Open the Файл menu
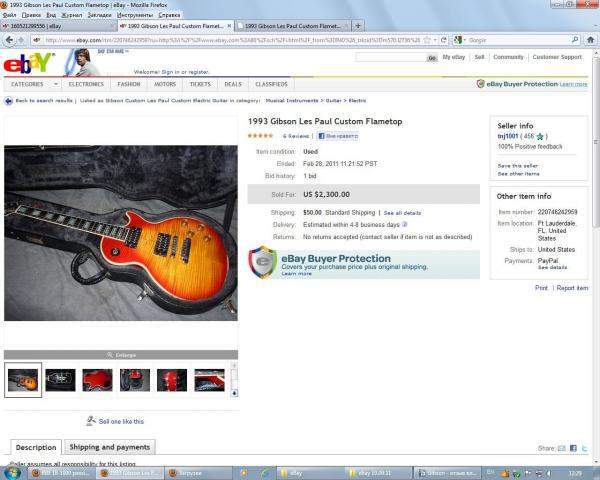This screenshot has width=600, height=480. pyautogui.click(x=9, y=15)
